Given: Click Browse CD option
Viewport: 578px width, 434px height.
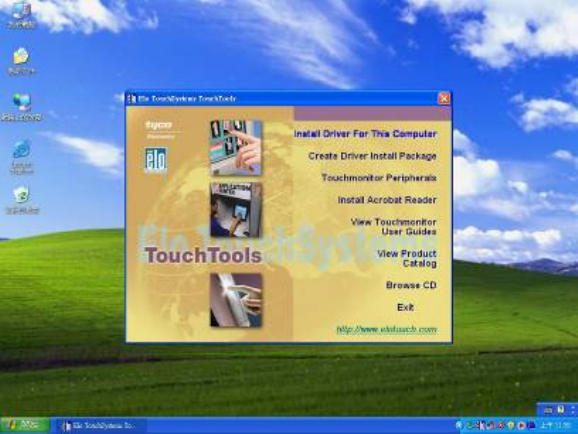Looking at the screenshot, I should pos(411,285).
